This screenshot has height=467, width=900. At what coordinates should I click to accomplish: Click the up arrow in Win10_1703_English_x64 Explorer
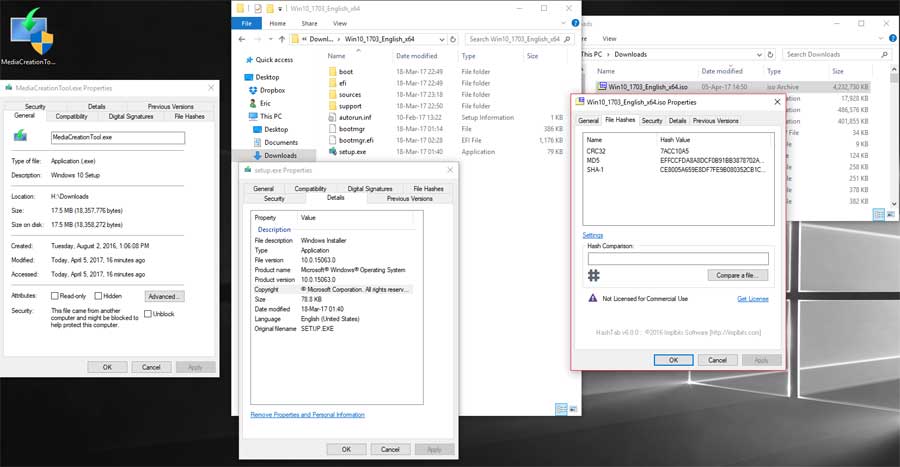coord(281,39)
